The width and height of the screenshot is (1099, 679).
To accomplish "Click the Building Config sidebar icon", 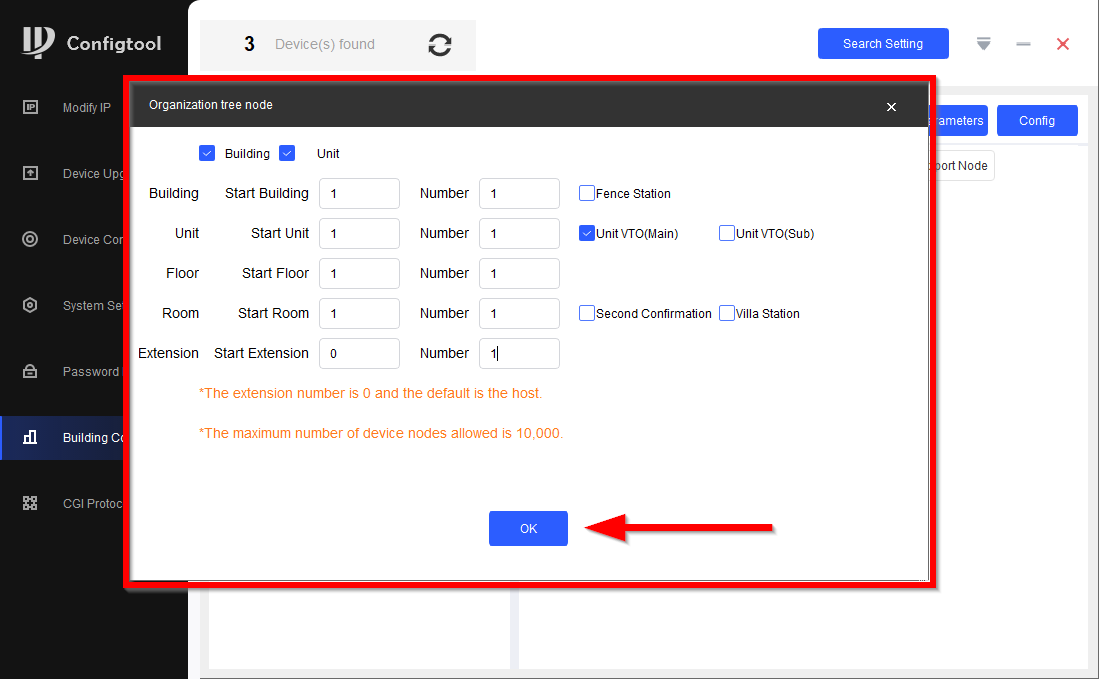I will (30, 437).
